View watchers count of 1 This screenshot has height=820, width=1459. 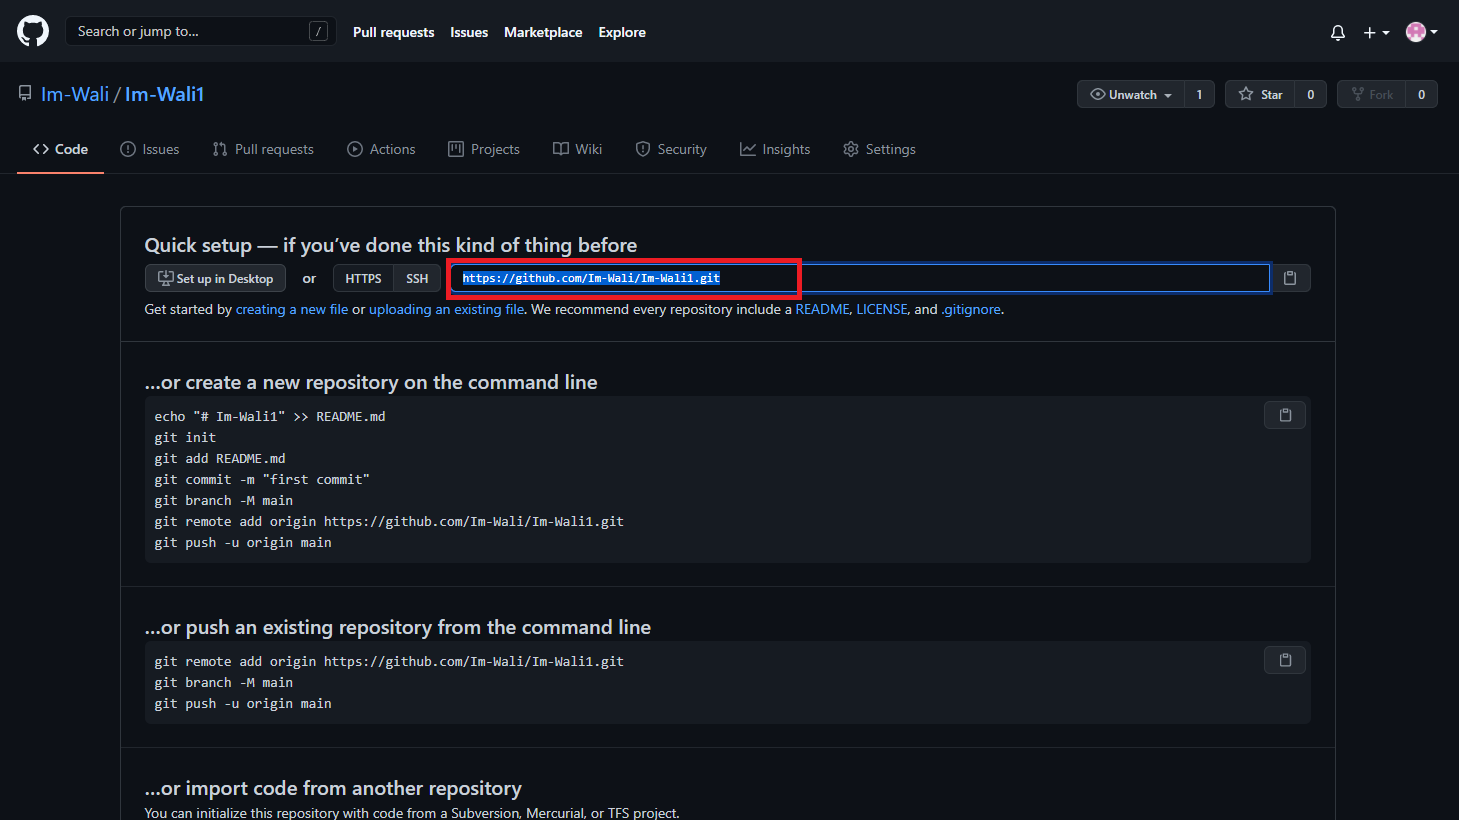pos(1199,94)
